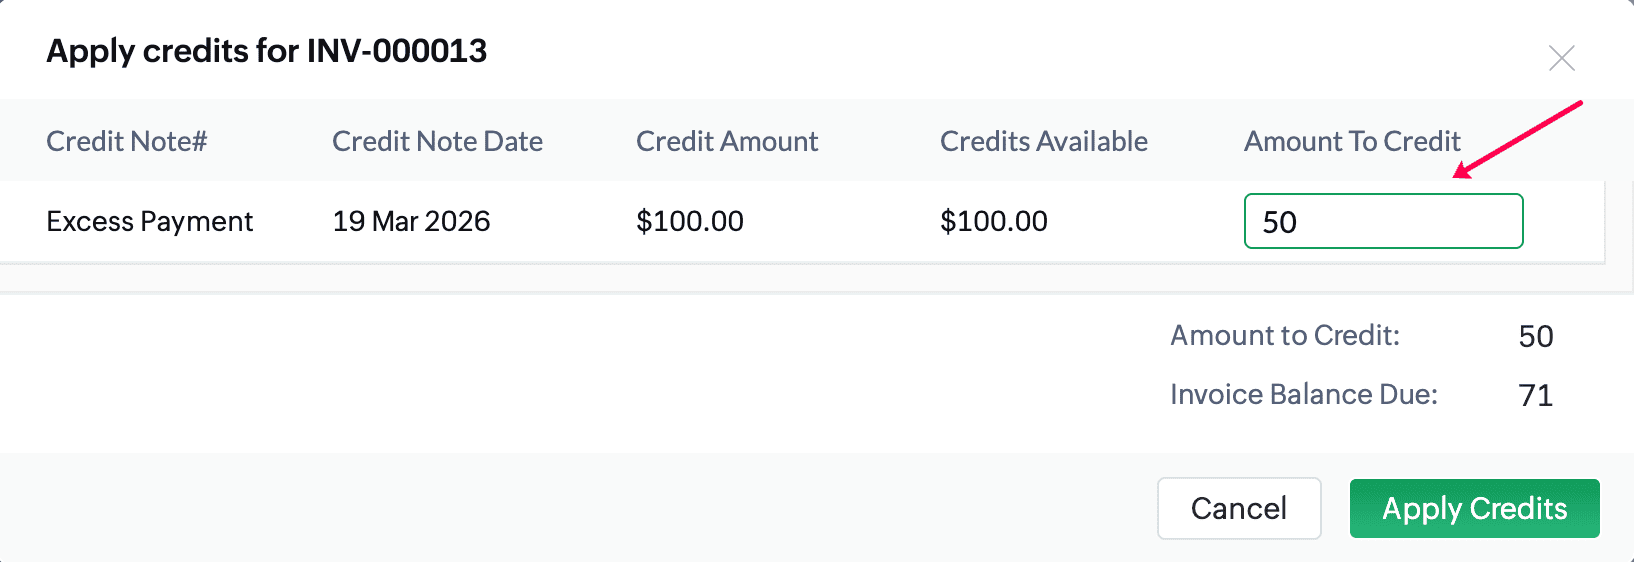Click the 'Apply credits for' title text
Viewport: 1634px width, 562px height.
coord(174,51)
